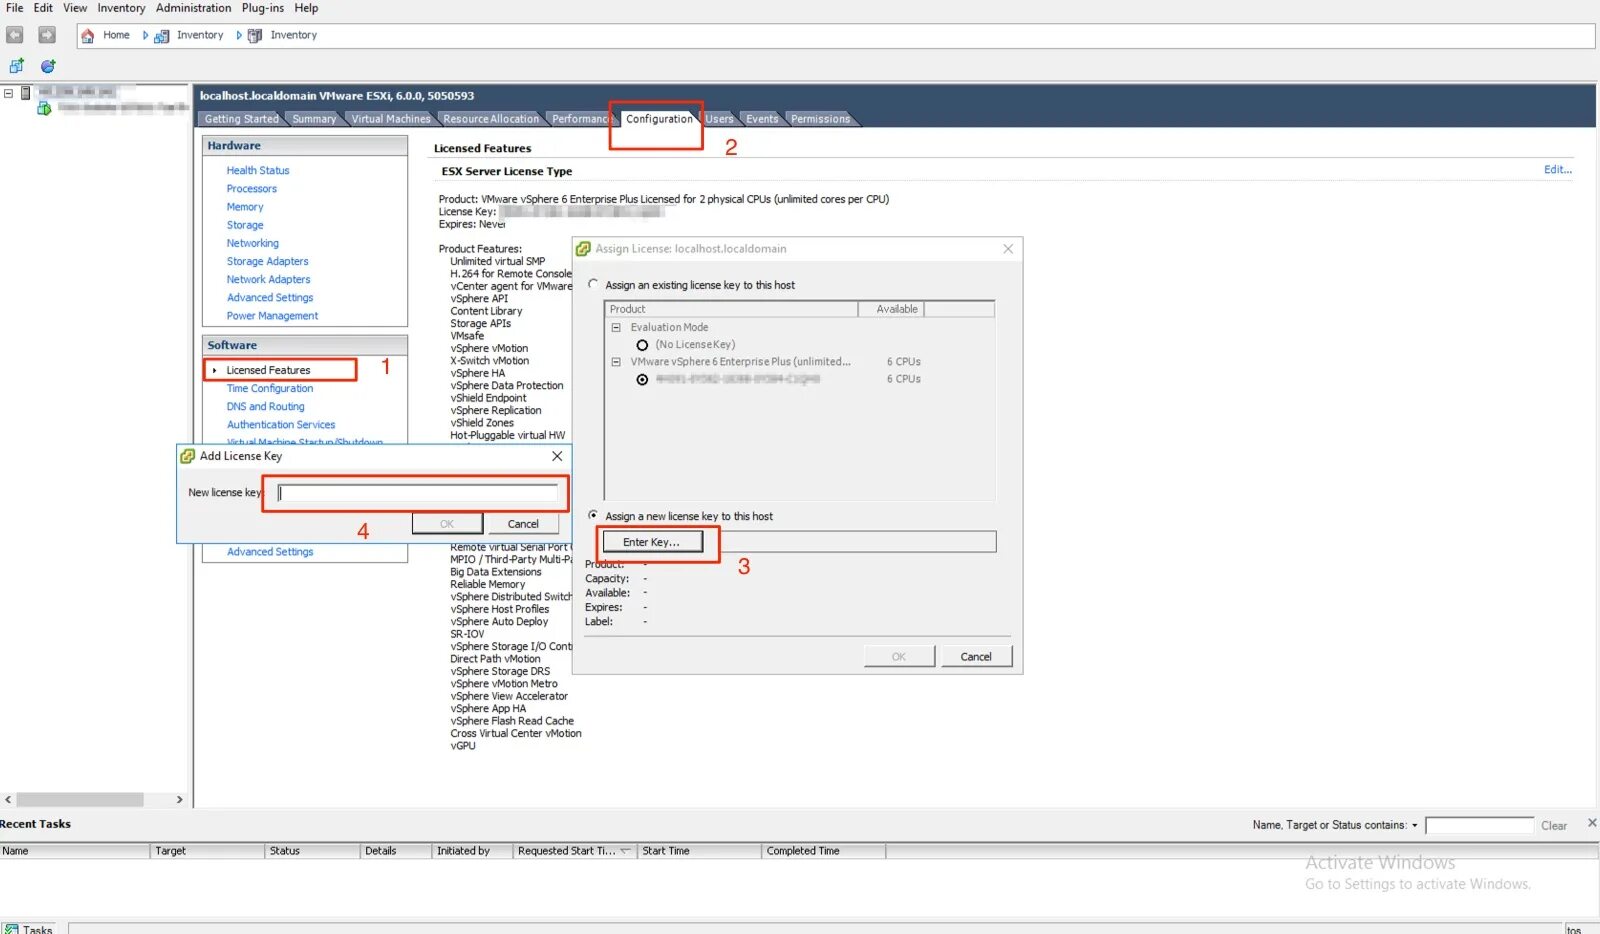The height and width of the screenshot is (934, 1600).
Task: Click the forward navigation arrow icon
Action: (47, 35)
